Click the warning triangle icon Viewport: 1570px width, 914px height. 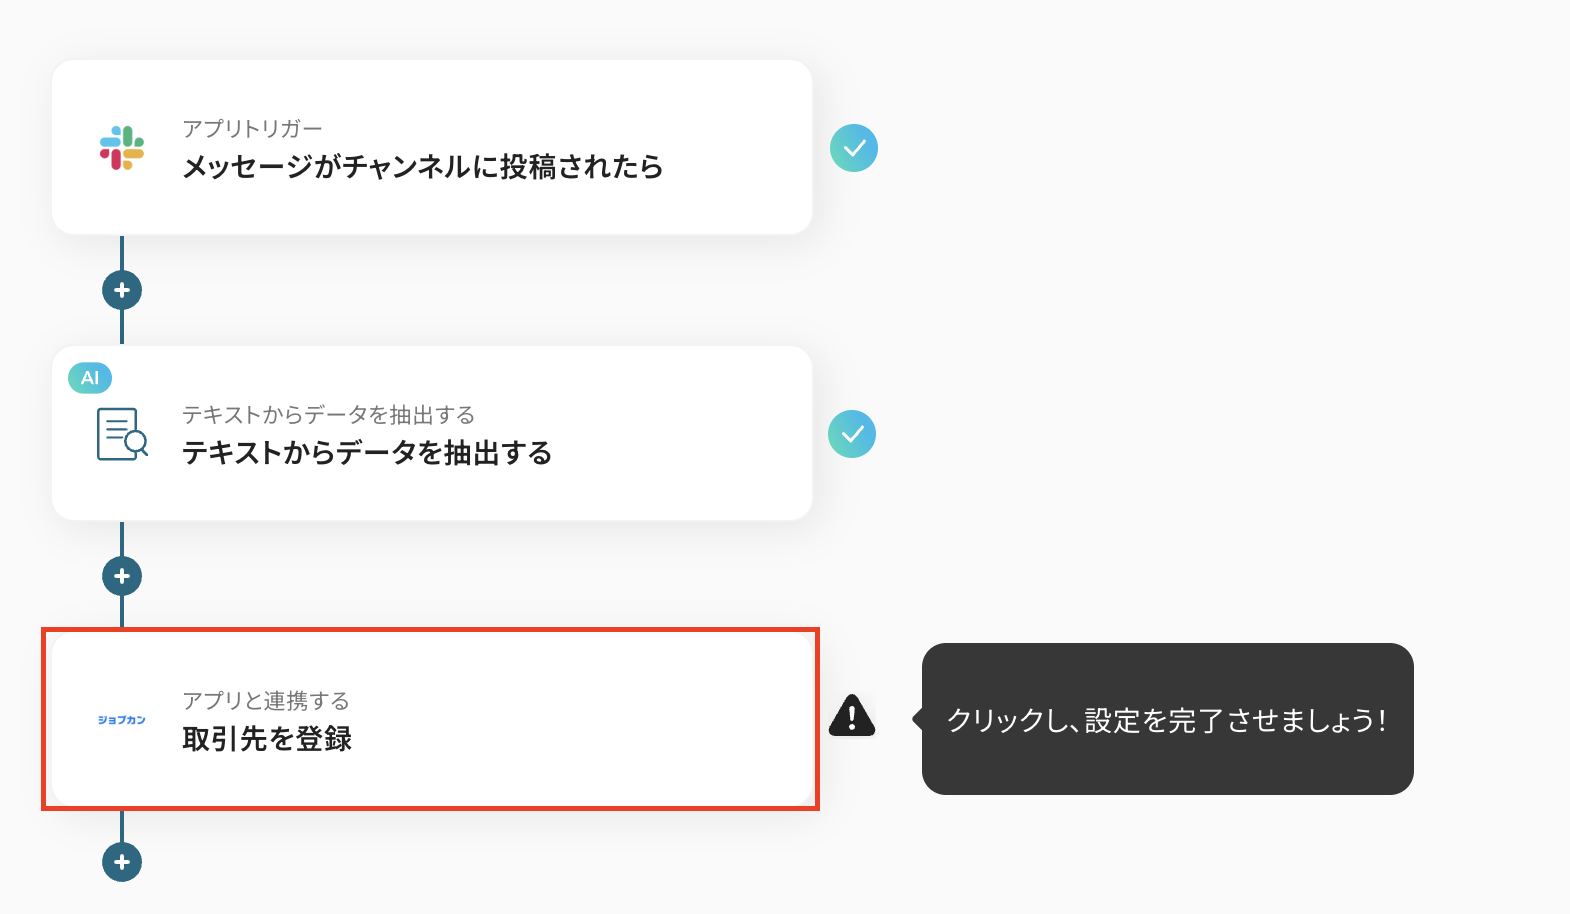pyautogui.click(x=852, y=716)
